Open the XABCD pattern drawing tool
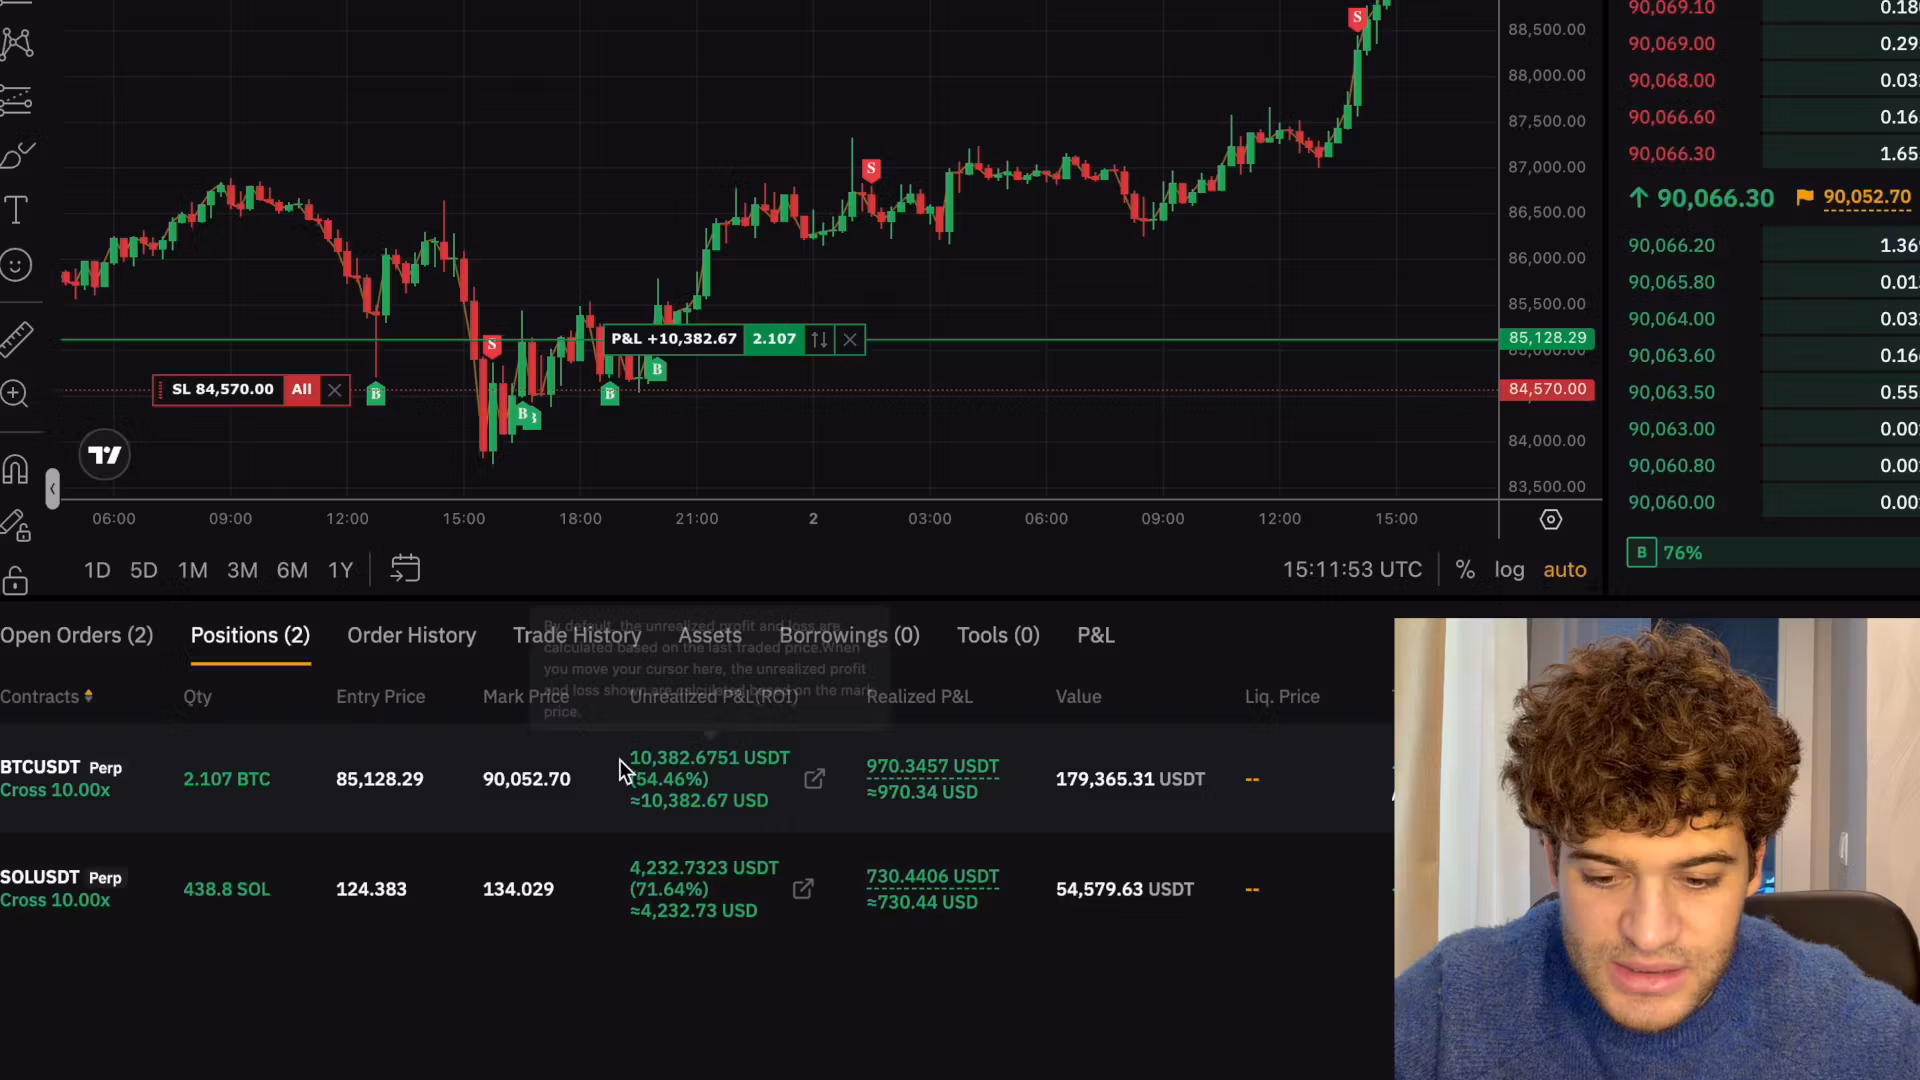This screenshot has height=1080, width=1920. point(18,42)
